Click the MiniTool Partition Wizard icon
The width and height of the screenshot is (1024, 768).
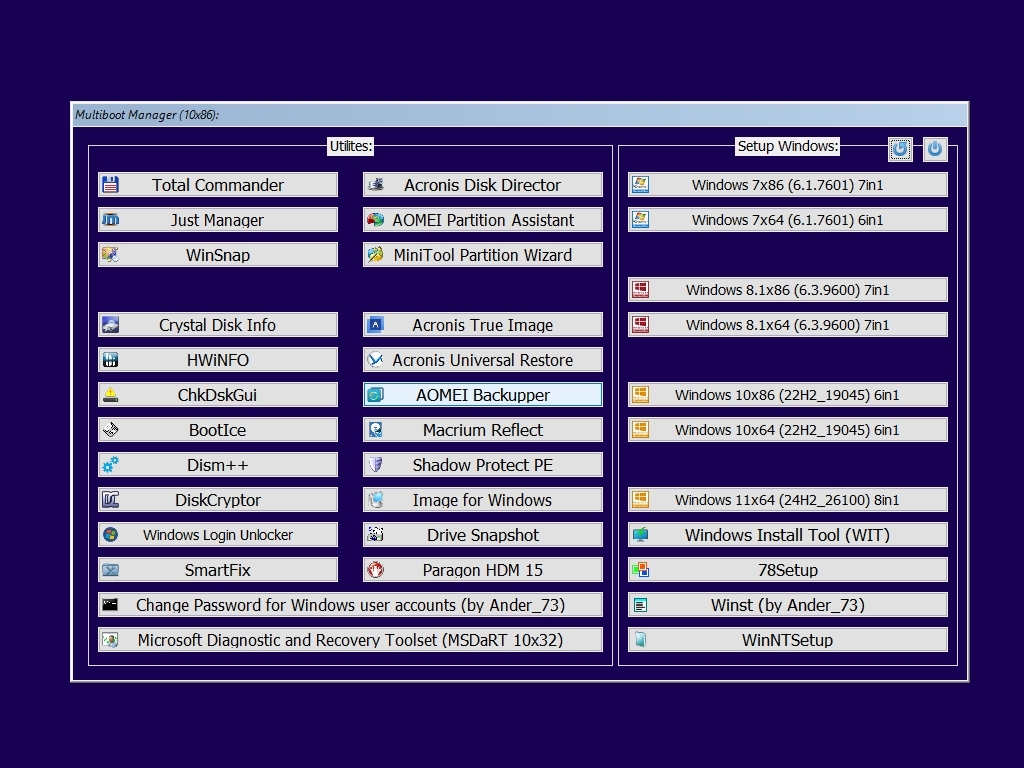(x=376, y=255)
